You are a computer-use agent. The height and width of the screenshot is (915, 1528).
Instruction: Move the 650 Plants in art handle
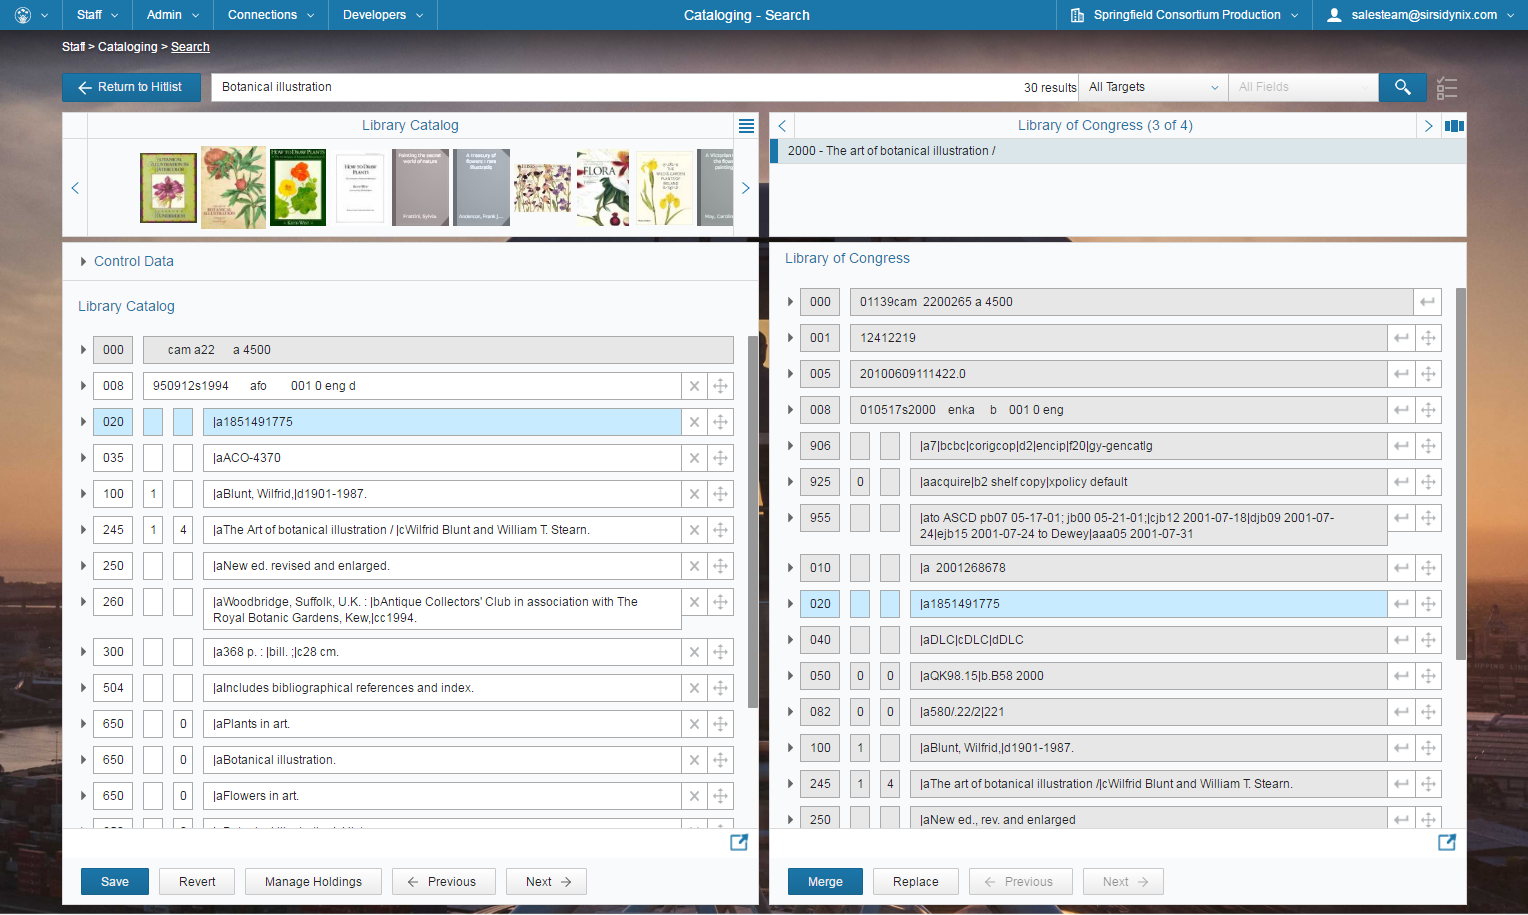[720, 724]
